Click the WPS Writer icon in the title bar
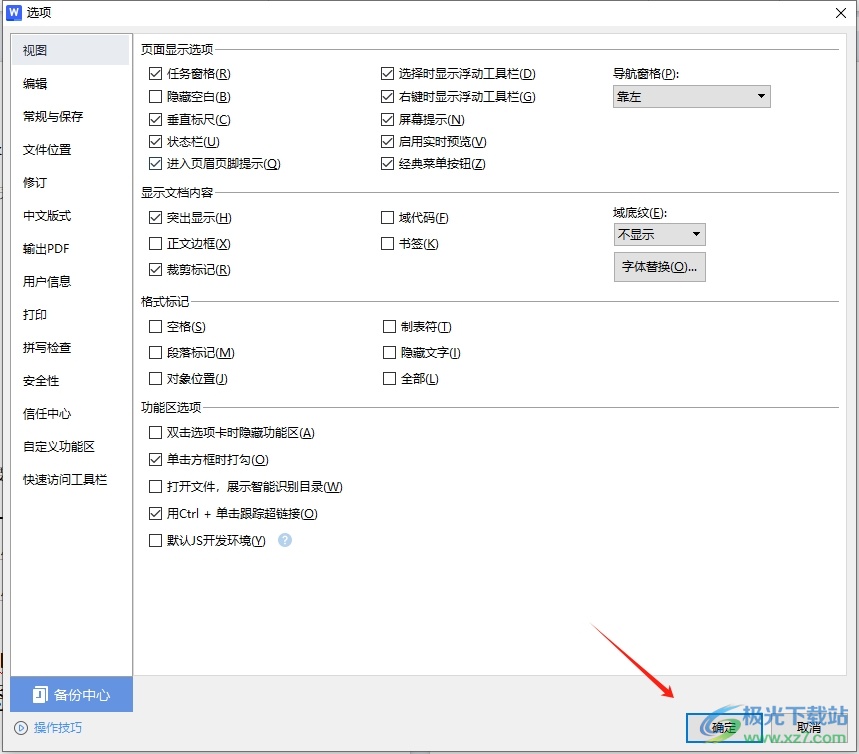The height and width of the screenshot is (754, 859). coord(14,12)
